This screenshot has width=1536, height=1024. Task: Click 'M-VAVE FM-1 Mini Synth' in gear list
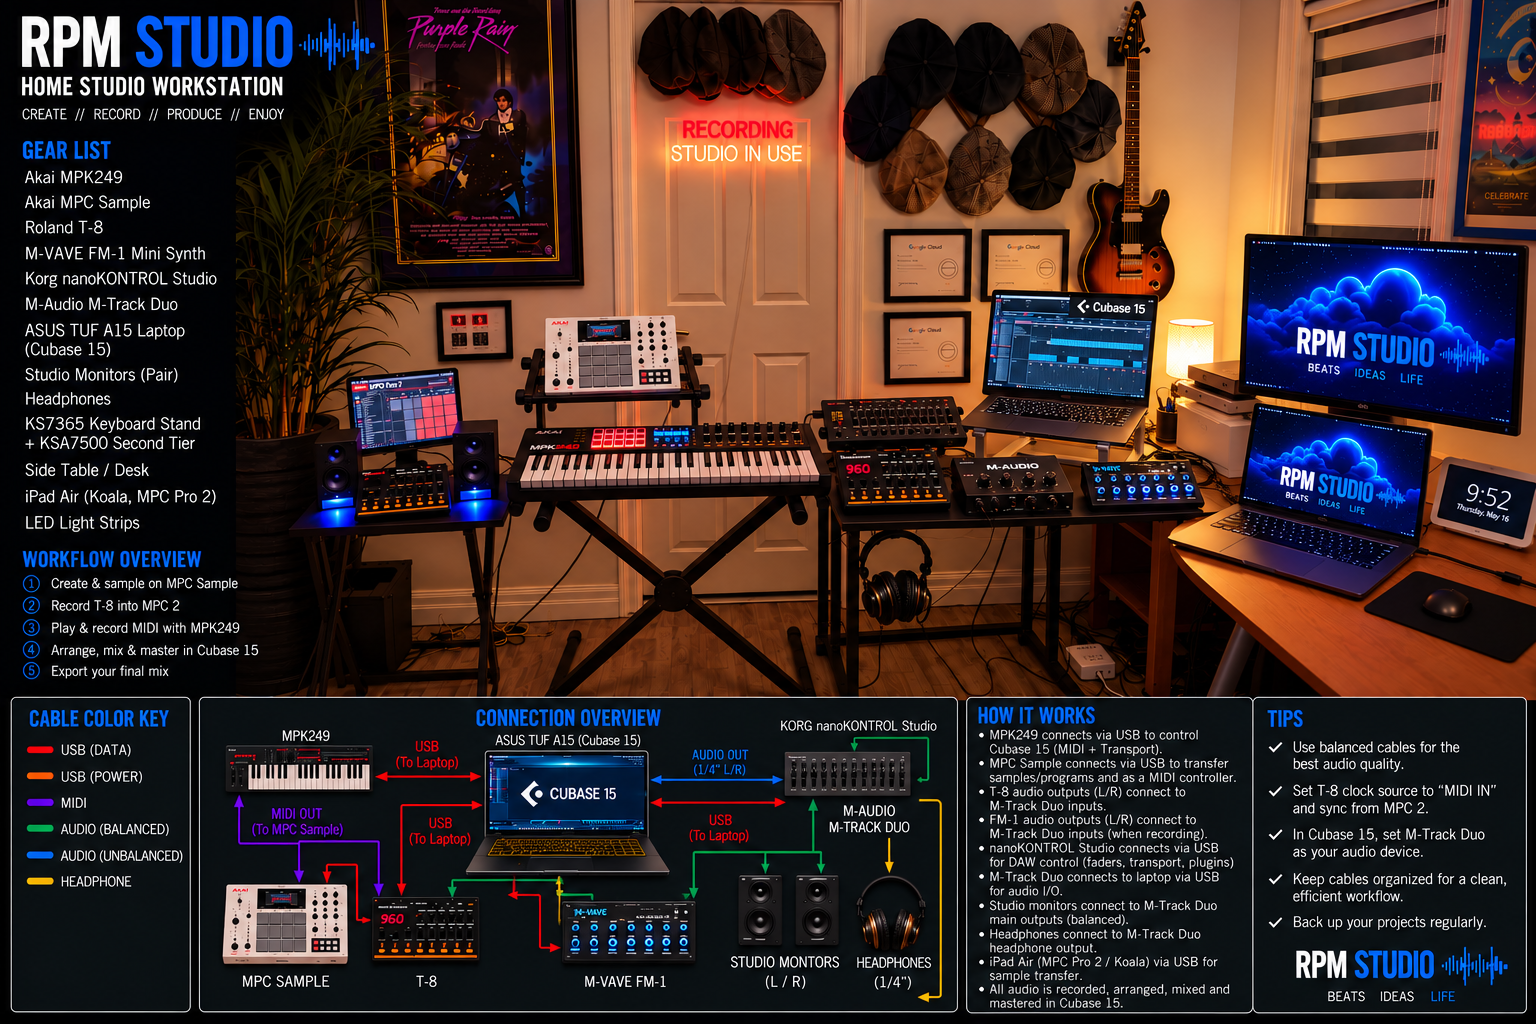(115, 254)
